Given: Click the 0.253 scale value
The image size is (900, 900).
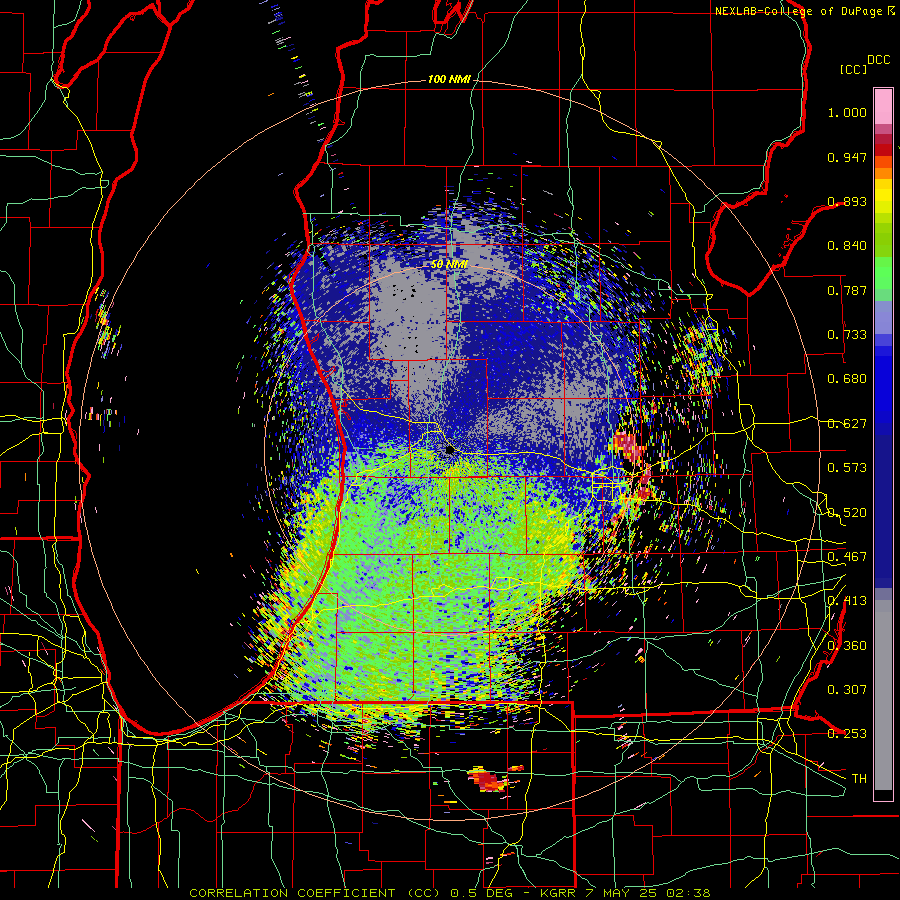Looking at the screenshot, I should [847, 734].
